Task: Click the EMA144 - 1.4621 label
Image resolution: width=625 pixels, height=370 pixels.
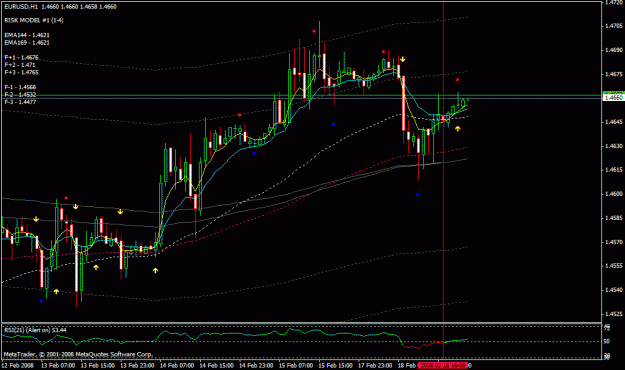Action: [27, 35]
